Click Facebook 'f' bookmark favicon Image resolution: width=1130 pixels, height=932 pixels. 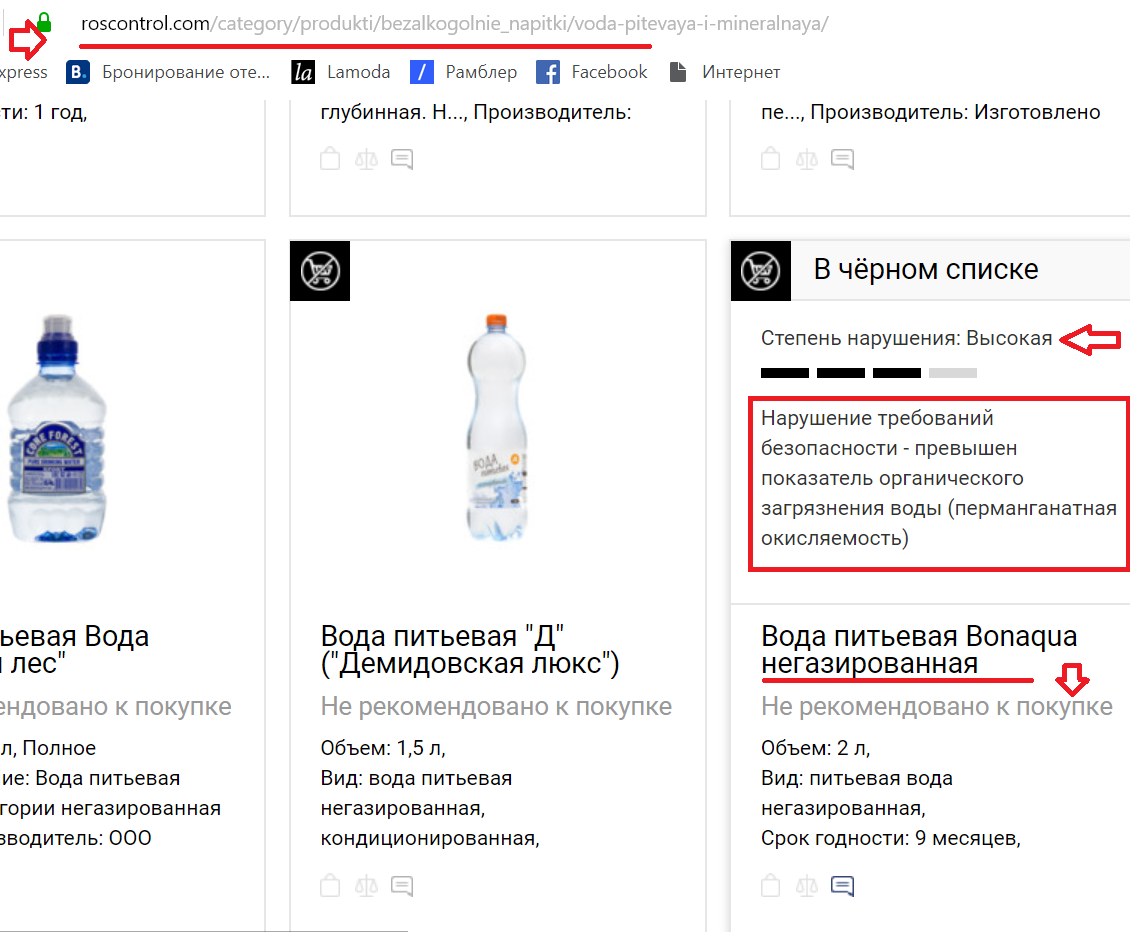click(x=548, y=72)
